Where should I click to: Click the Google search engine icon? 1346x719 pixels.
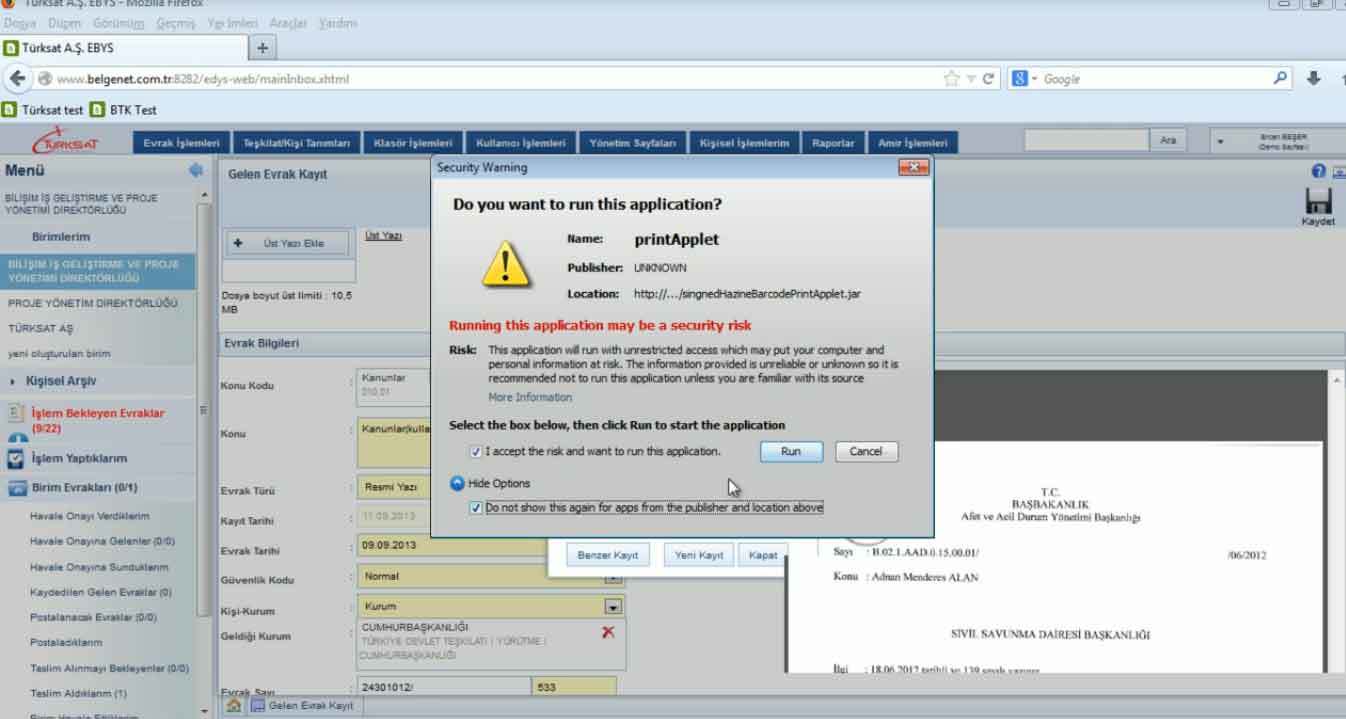click(1019, 79)
